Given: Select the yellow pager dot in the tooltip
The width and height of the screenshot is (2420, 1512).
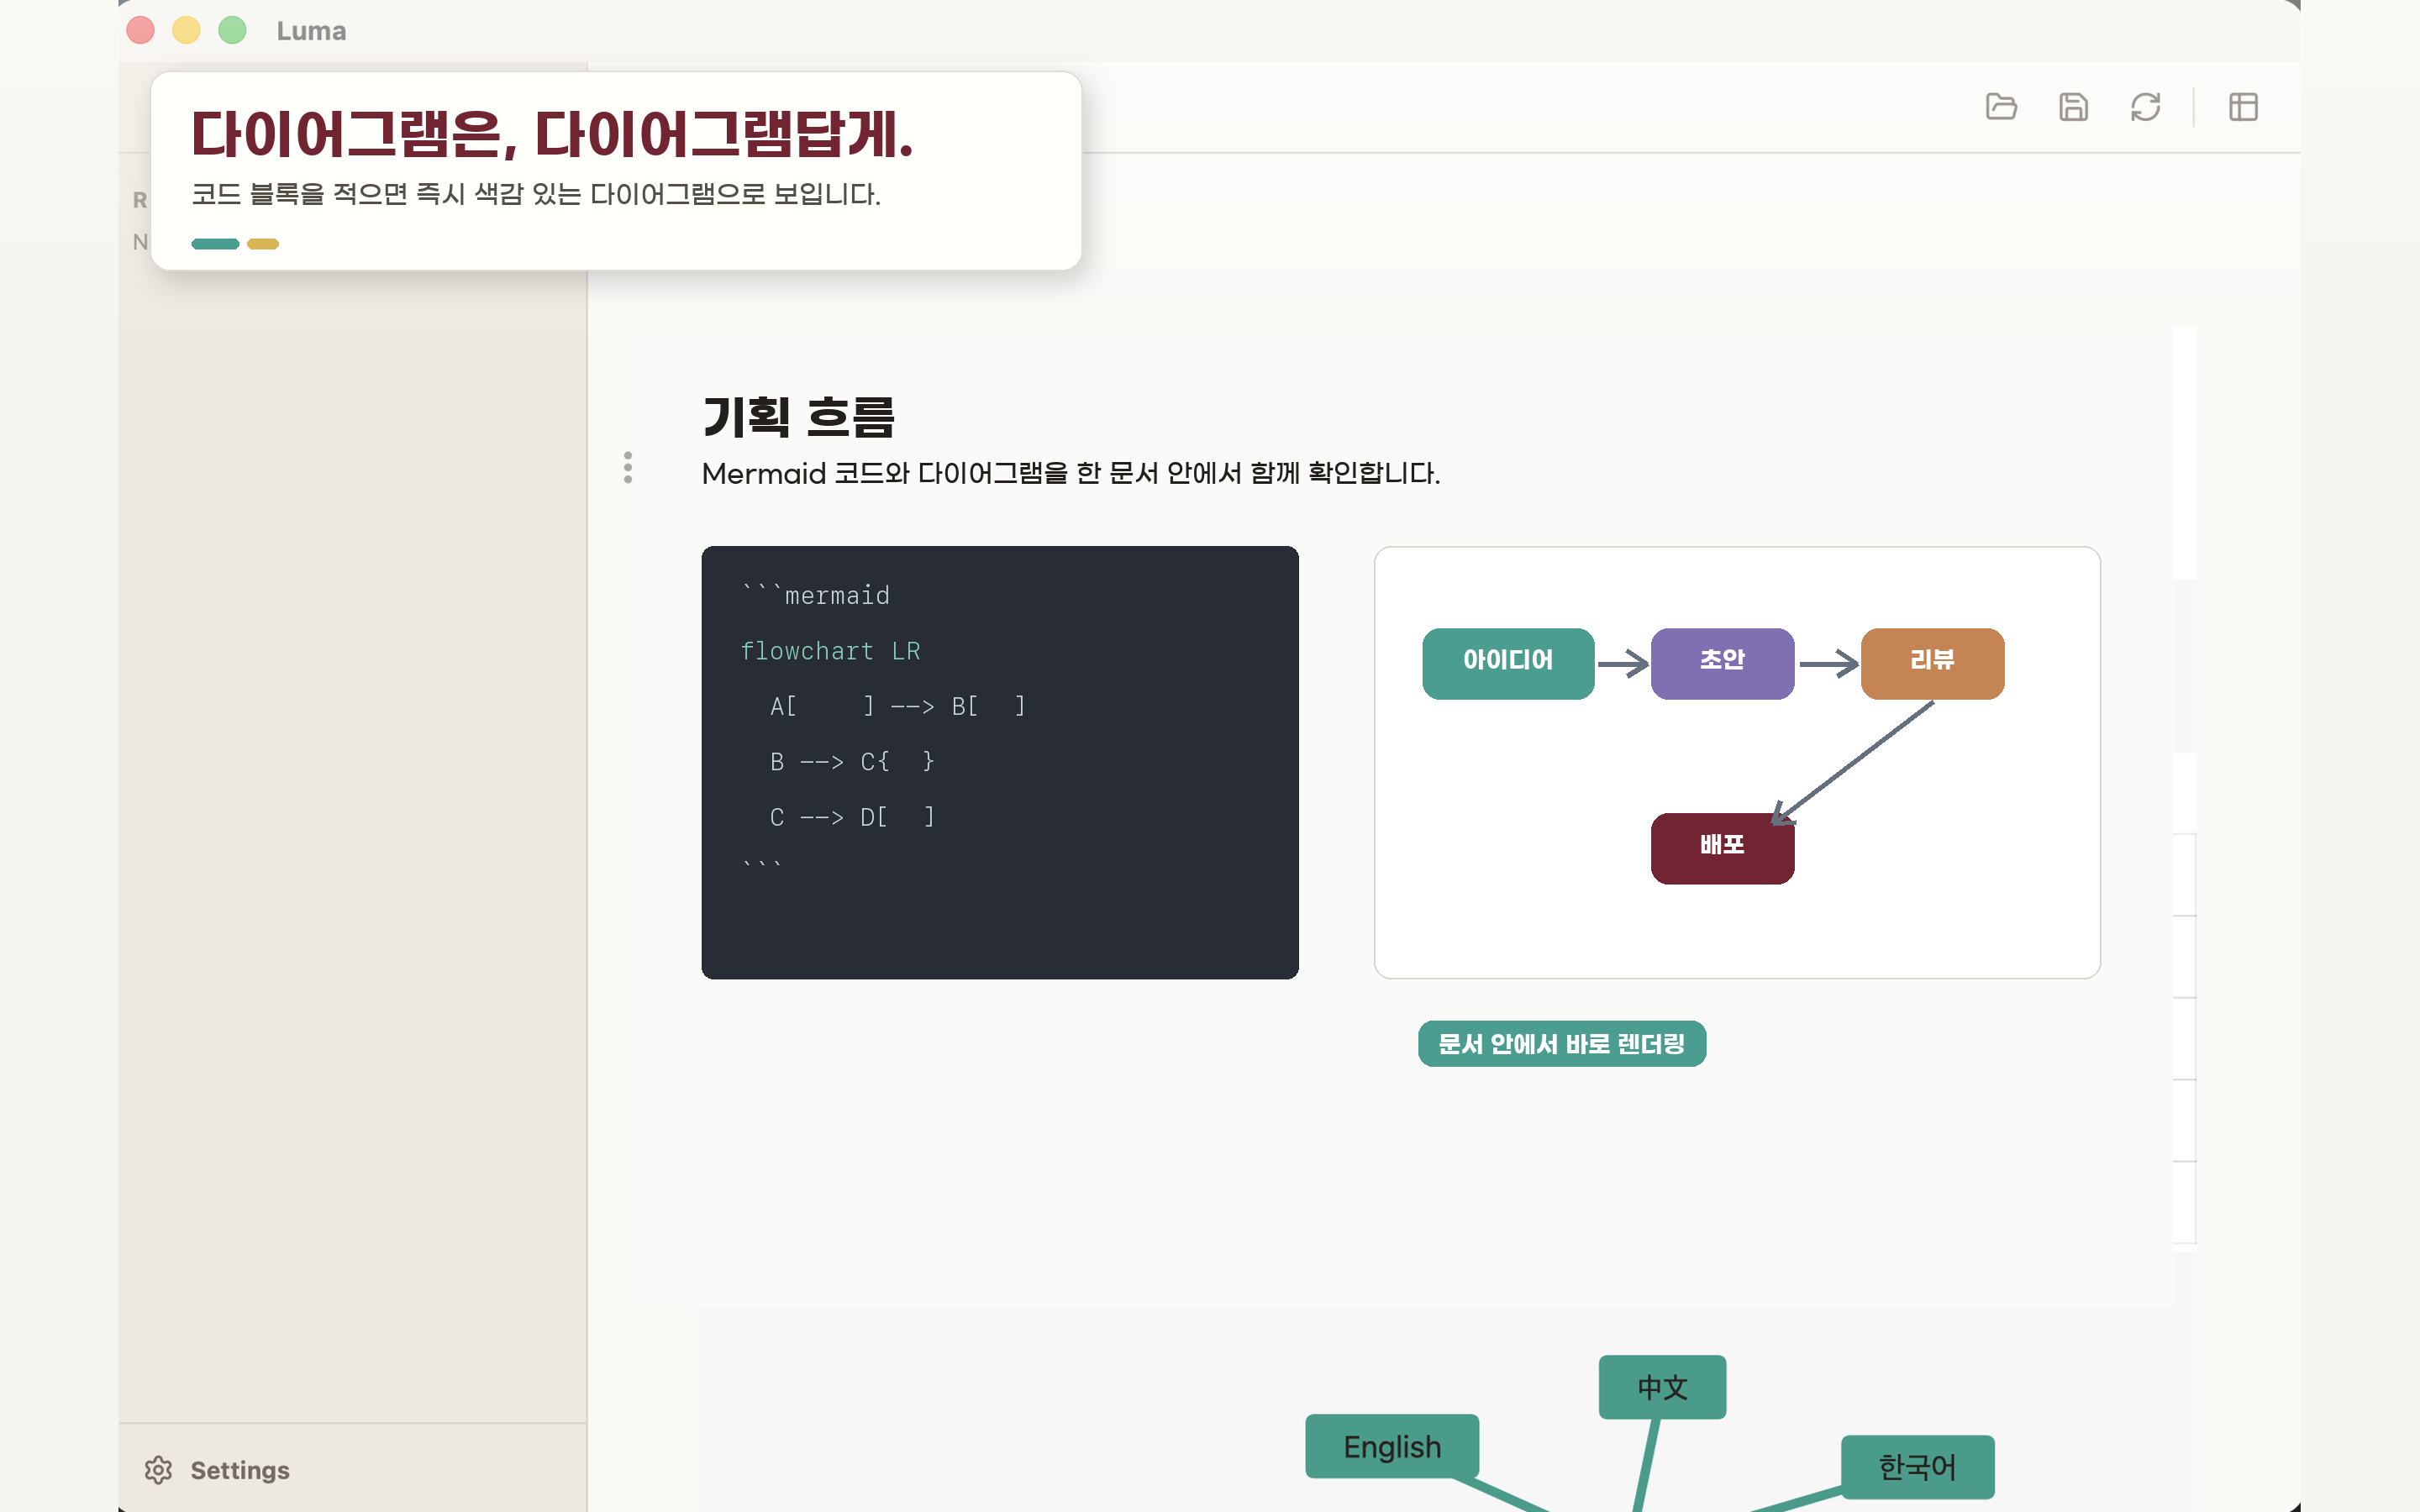Looking at the screenshot, I should click(263, 244).
